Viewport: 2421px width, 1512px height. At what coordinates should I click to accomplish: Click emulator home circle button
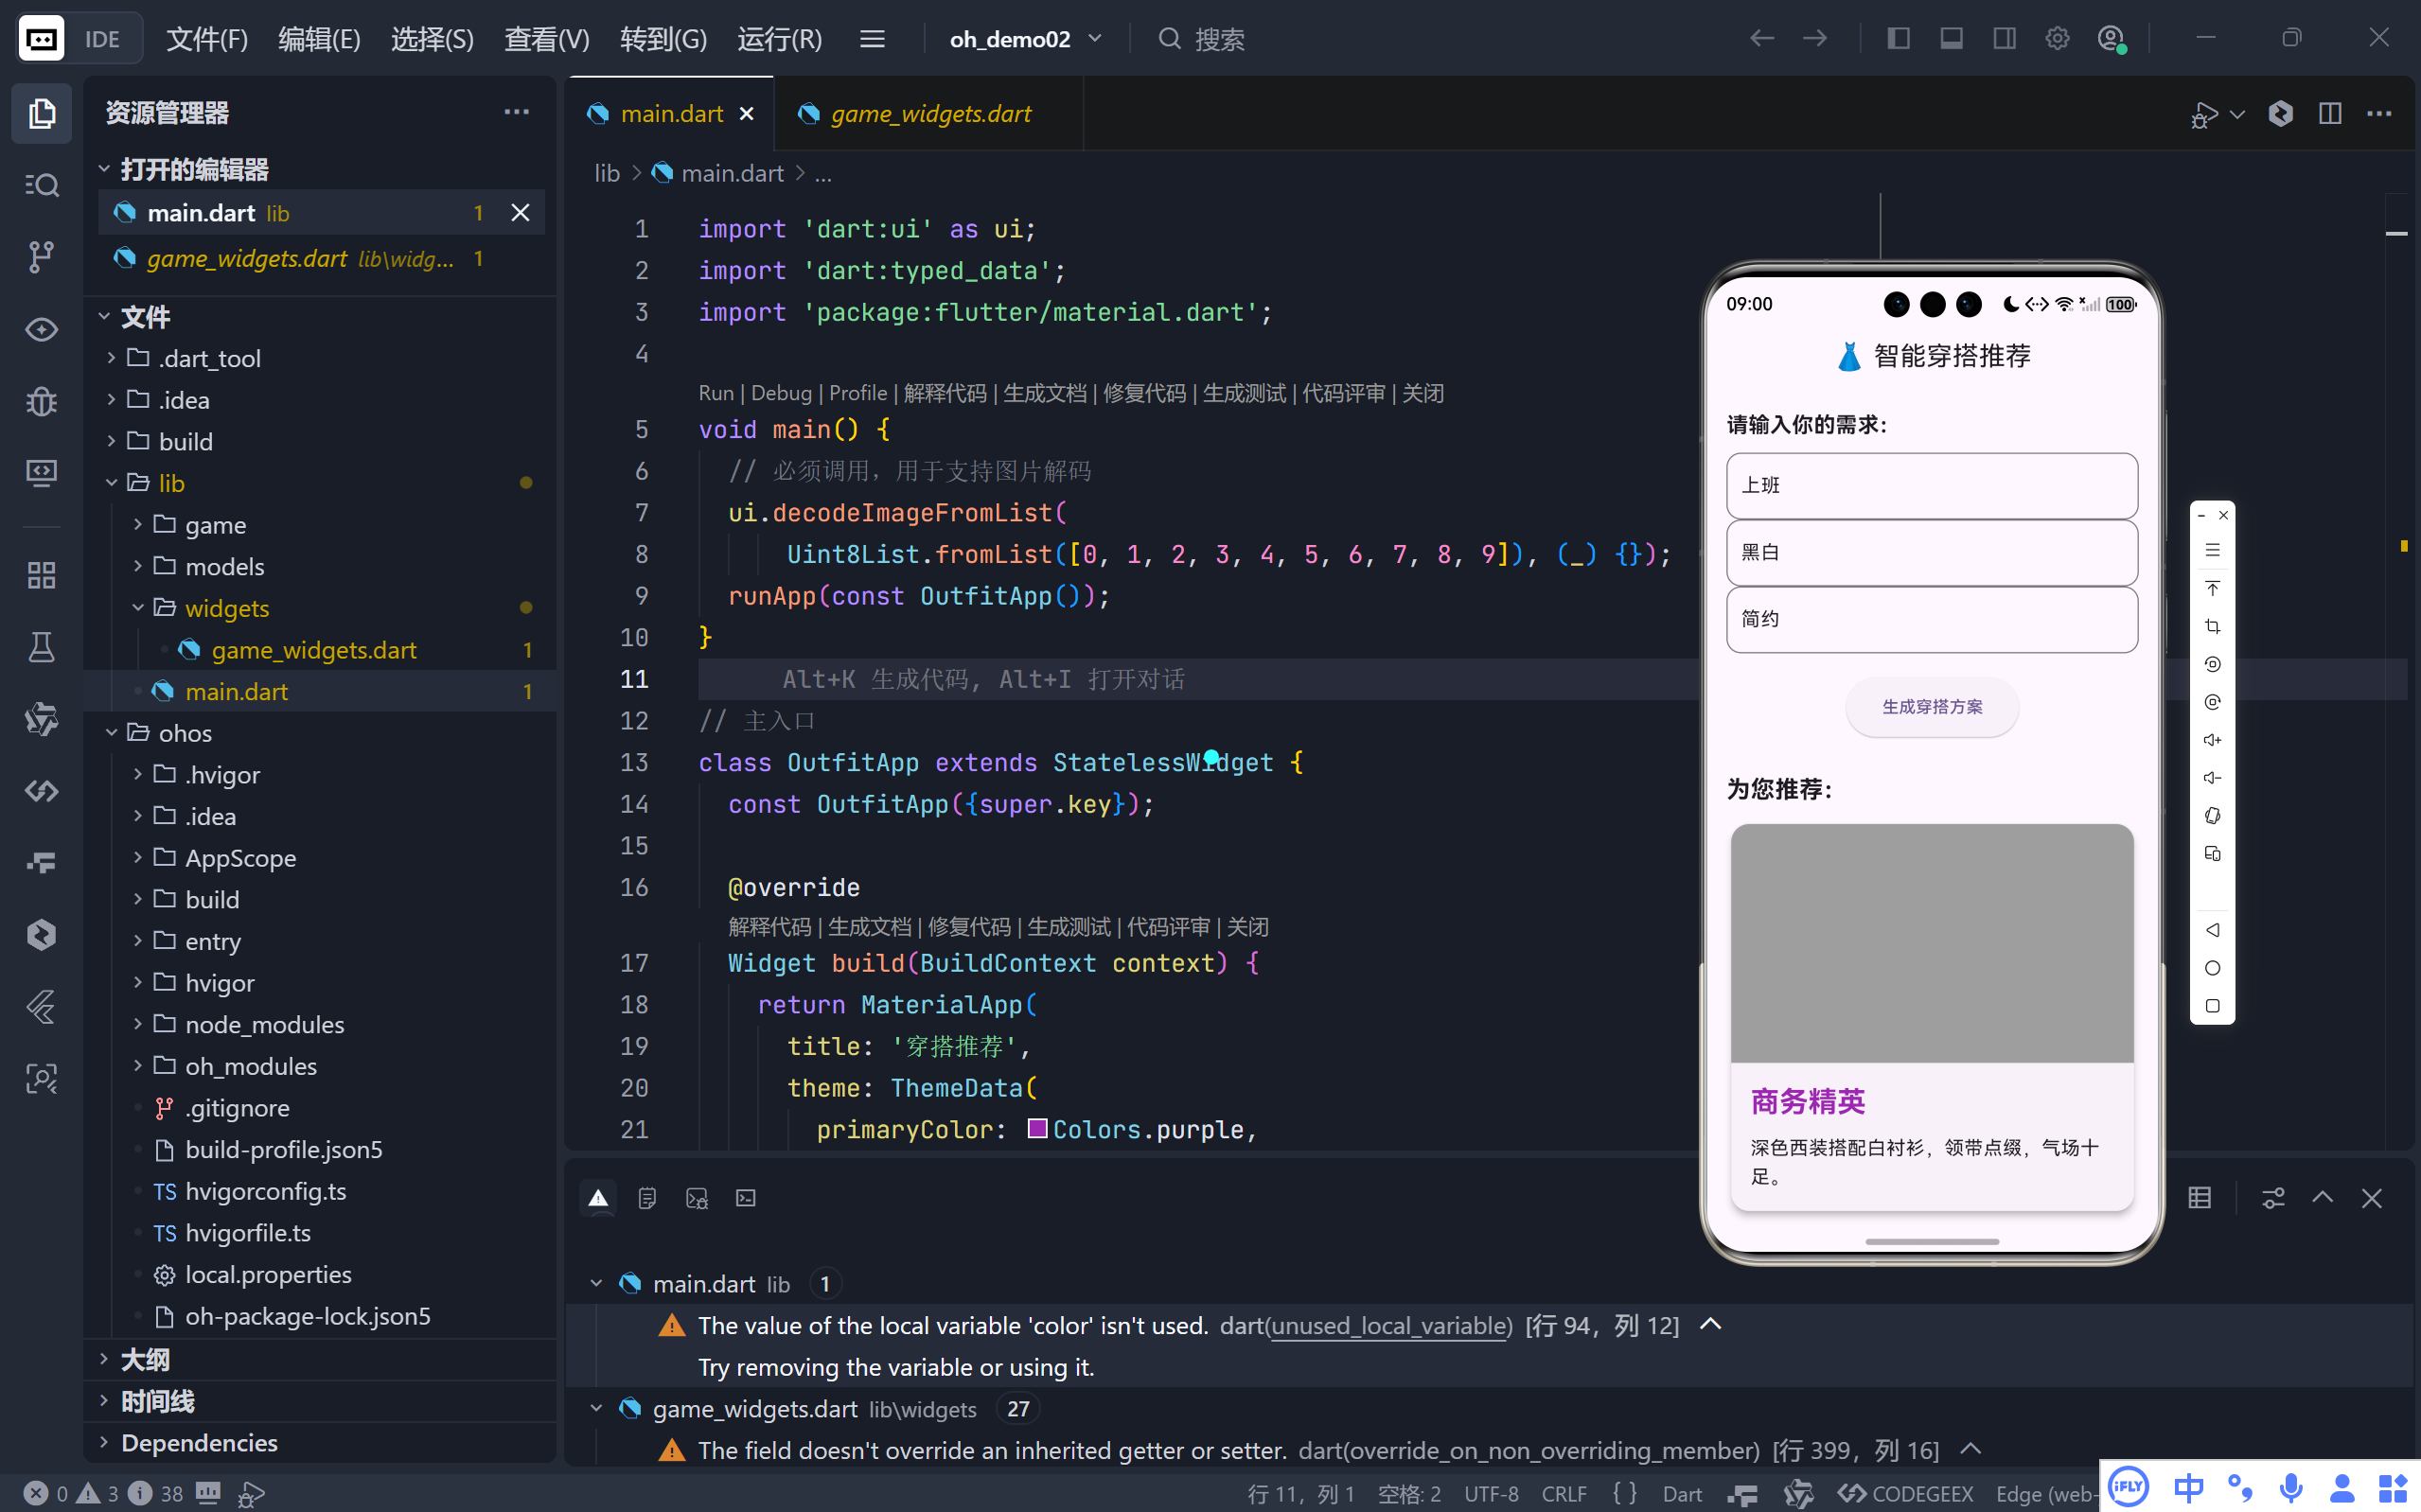click(x=2212, y=968)
